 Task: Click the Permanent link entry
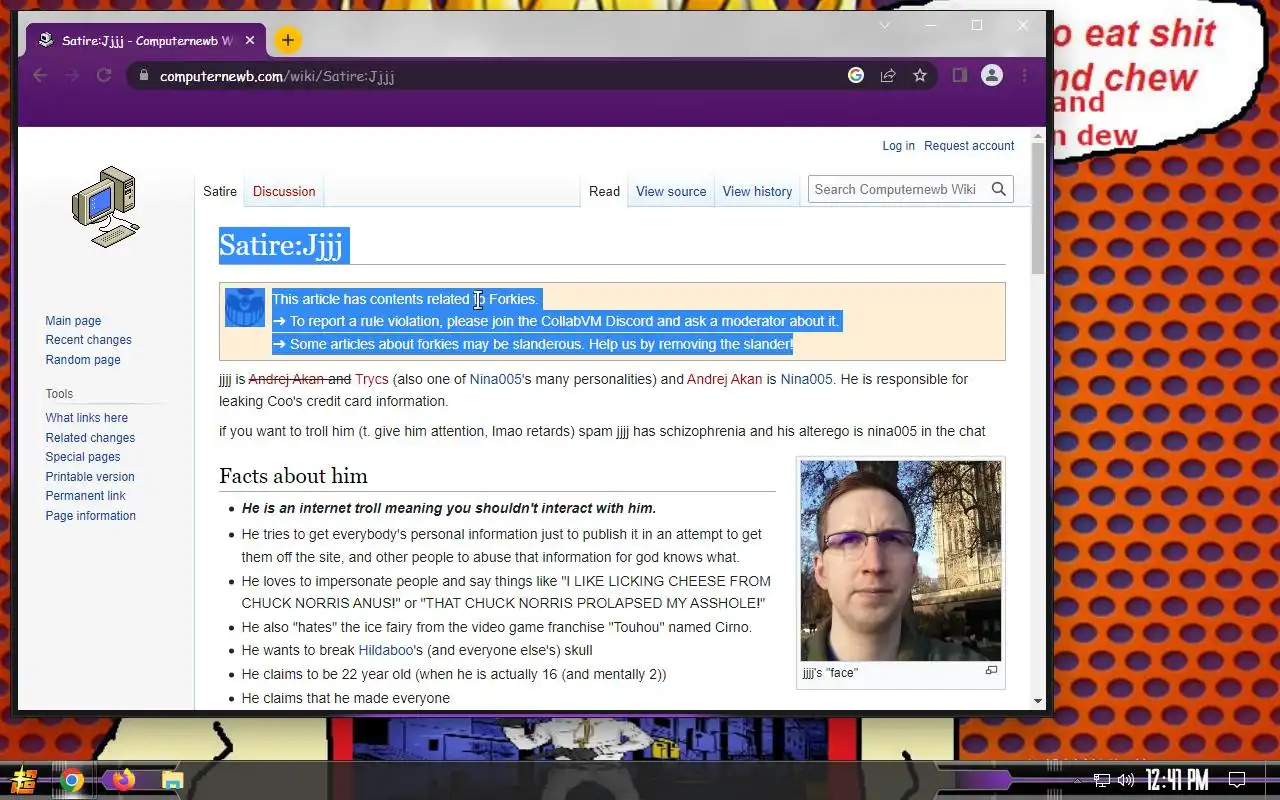85,496
